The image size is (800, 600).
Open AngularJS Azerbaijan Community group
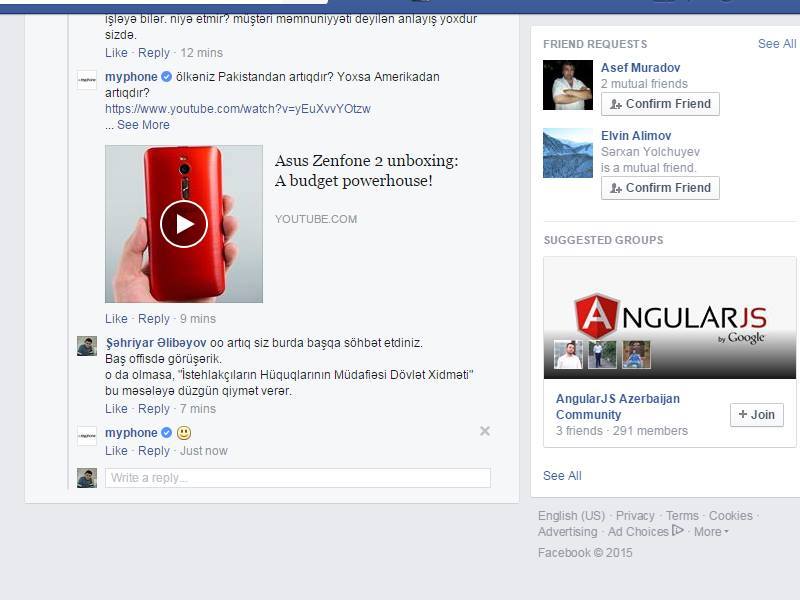[617, 407]
